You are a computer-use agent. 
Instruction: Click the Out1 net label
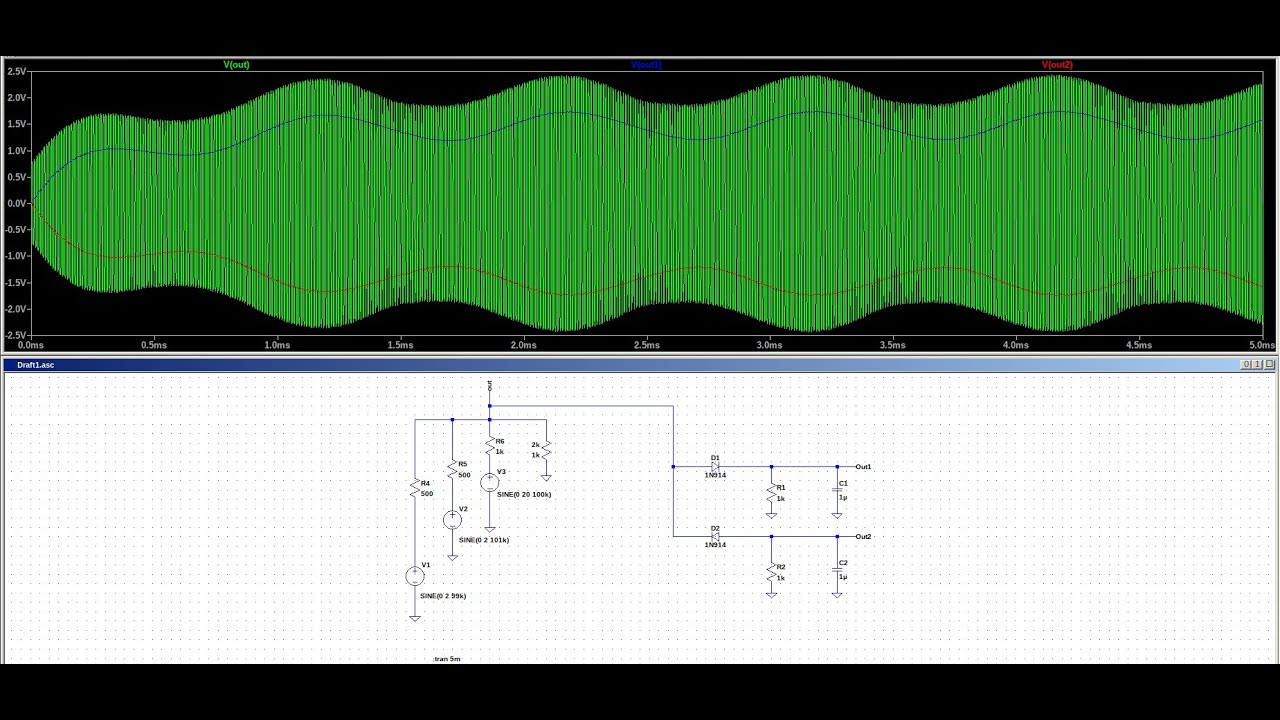click(863, 467)
